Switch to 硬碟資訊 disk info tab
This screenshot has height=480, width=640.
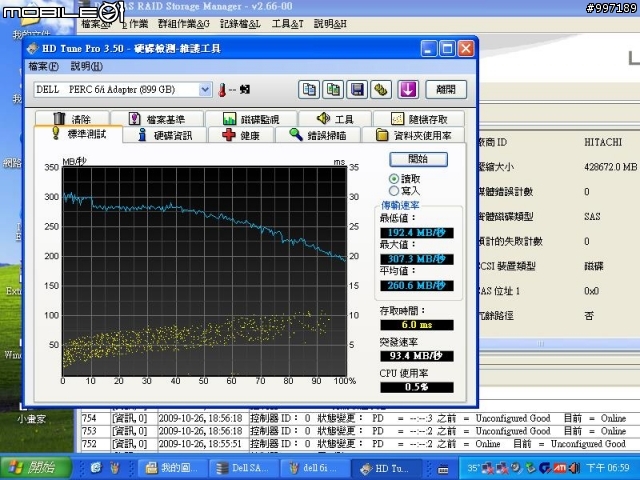click(x=165, y=135)
